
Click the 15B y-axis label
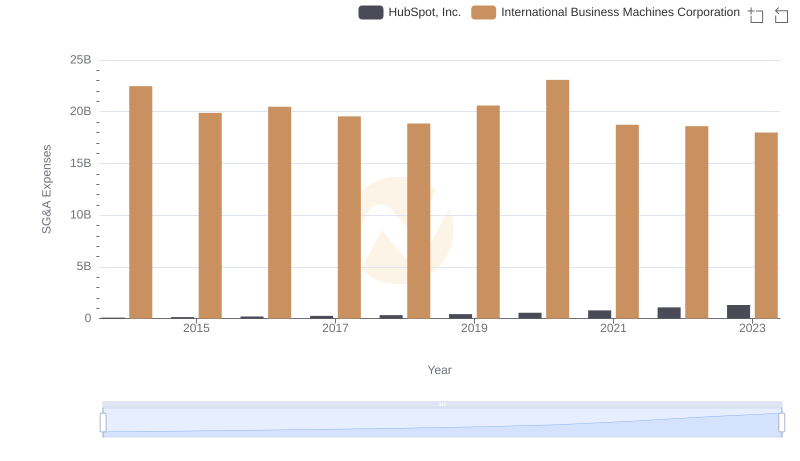point(81,163)
